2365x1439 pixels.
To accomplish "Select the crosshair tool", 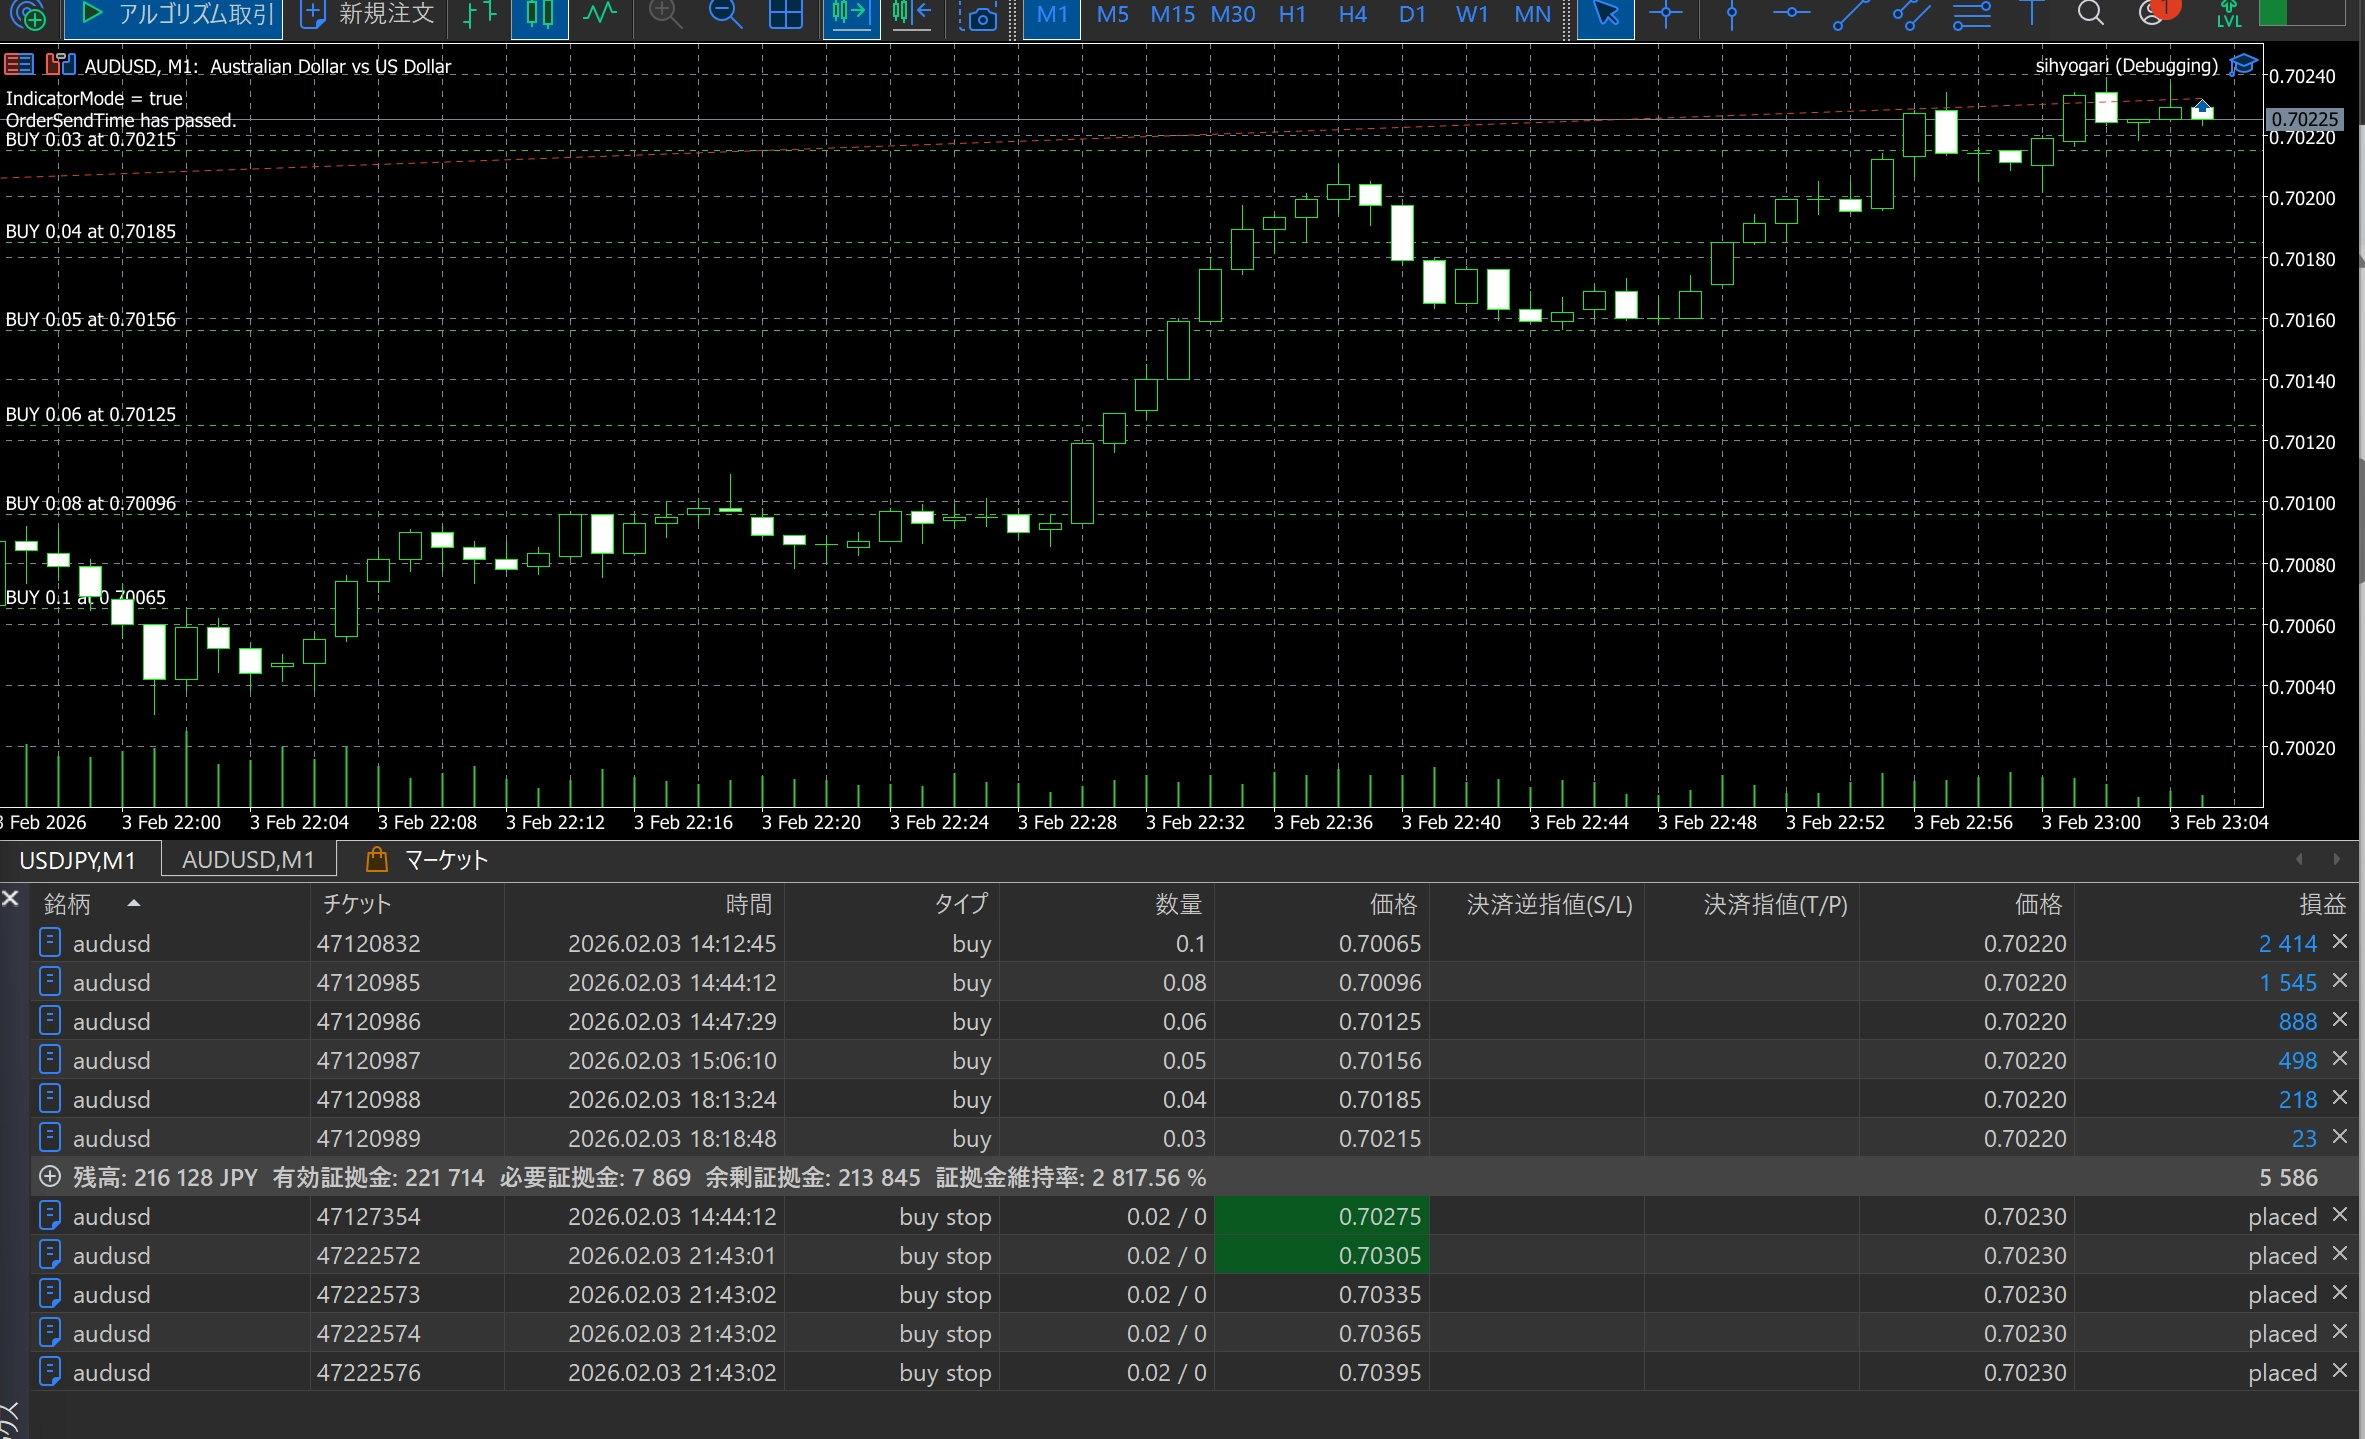I will pos(1666,14).
